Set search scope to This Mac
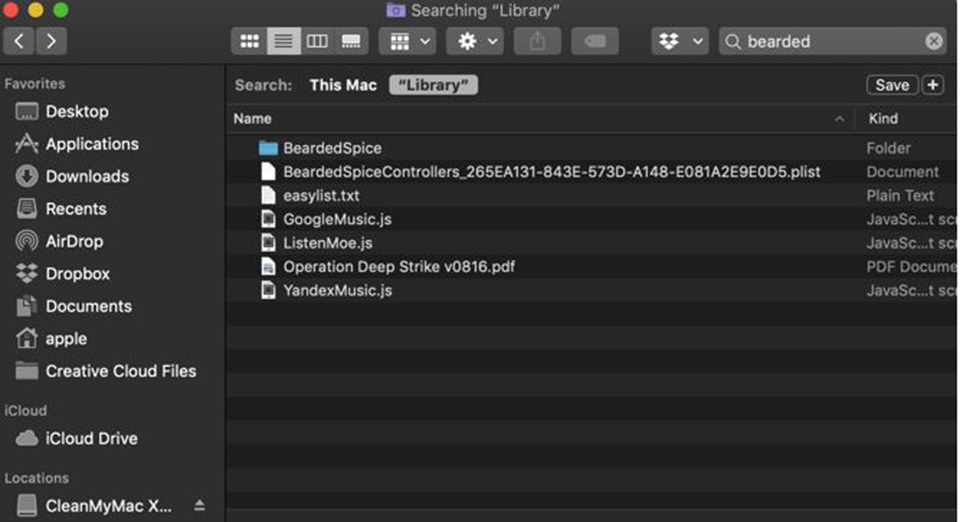 coord(343,85)
